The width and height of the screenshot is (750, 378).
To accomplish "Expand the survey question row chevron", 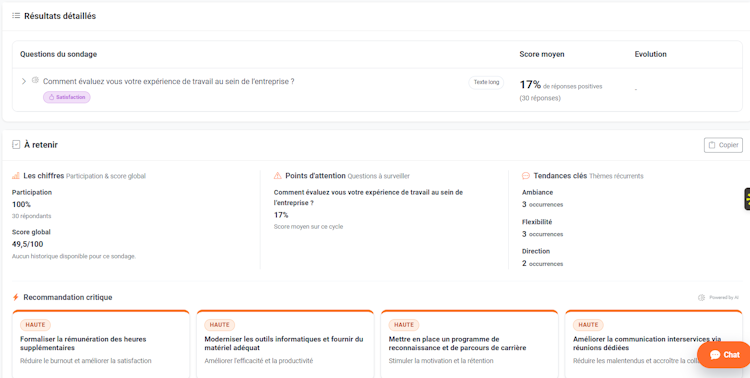I will 23,81.
